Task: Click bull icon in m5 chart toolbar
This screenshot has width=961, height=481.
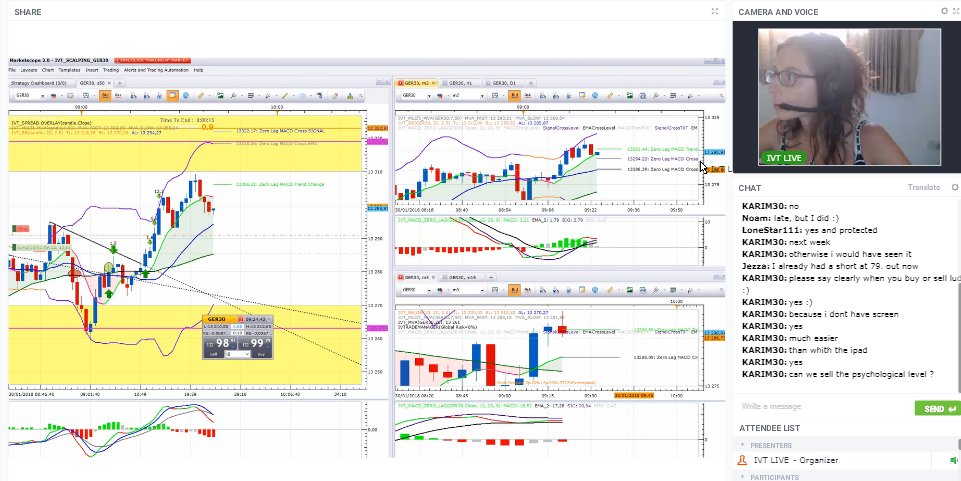Action: click(440, 290)
